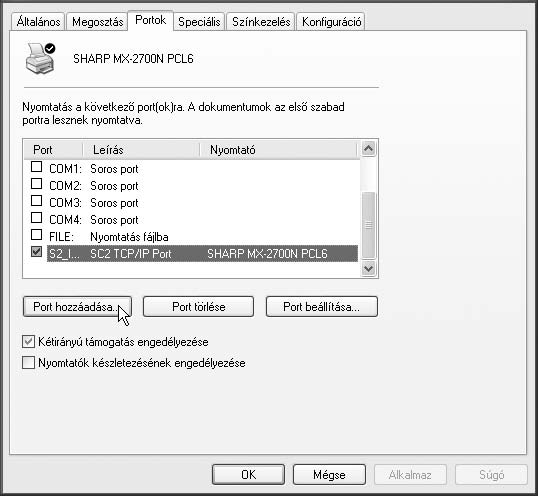Click the Nyomtató column header
The height and width of the screenshot is (496, 538).
pos(279,150)
